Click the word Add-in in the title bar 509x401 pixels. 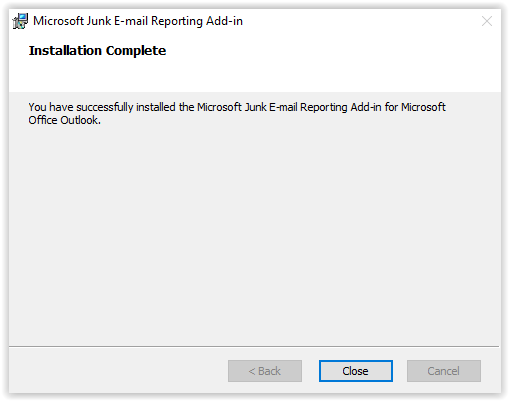click(224, 21)
